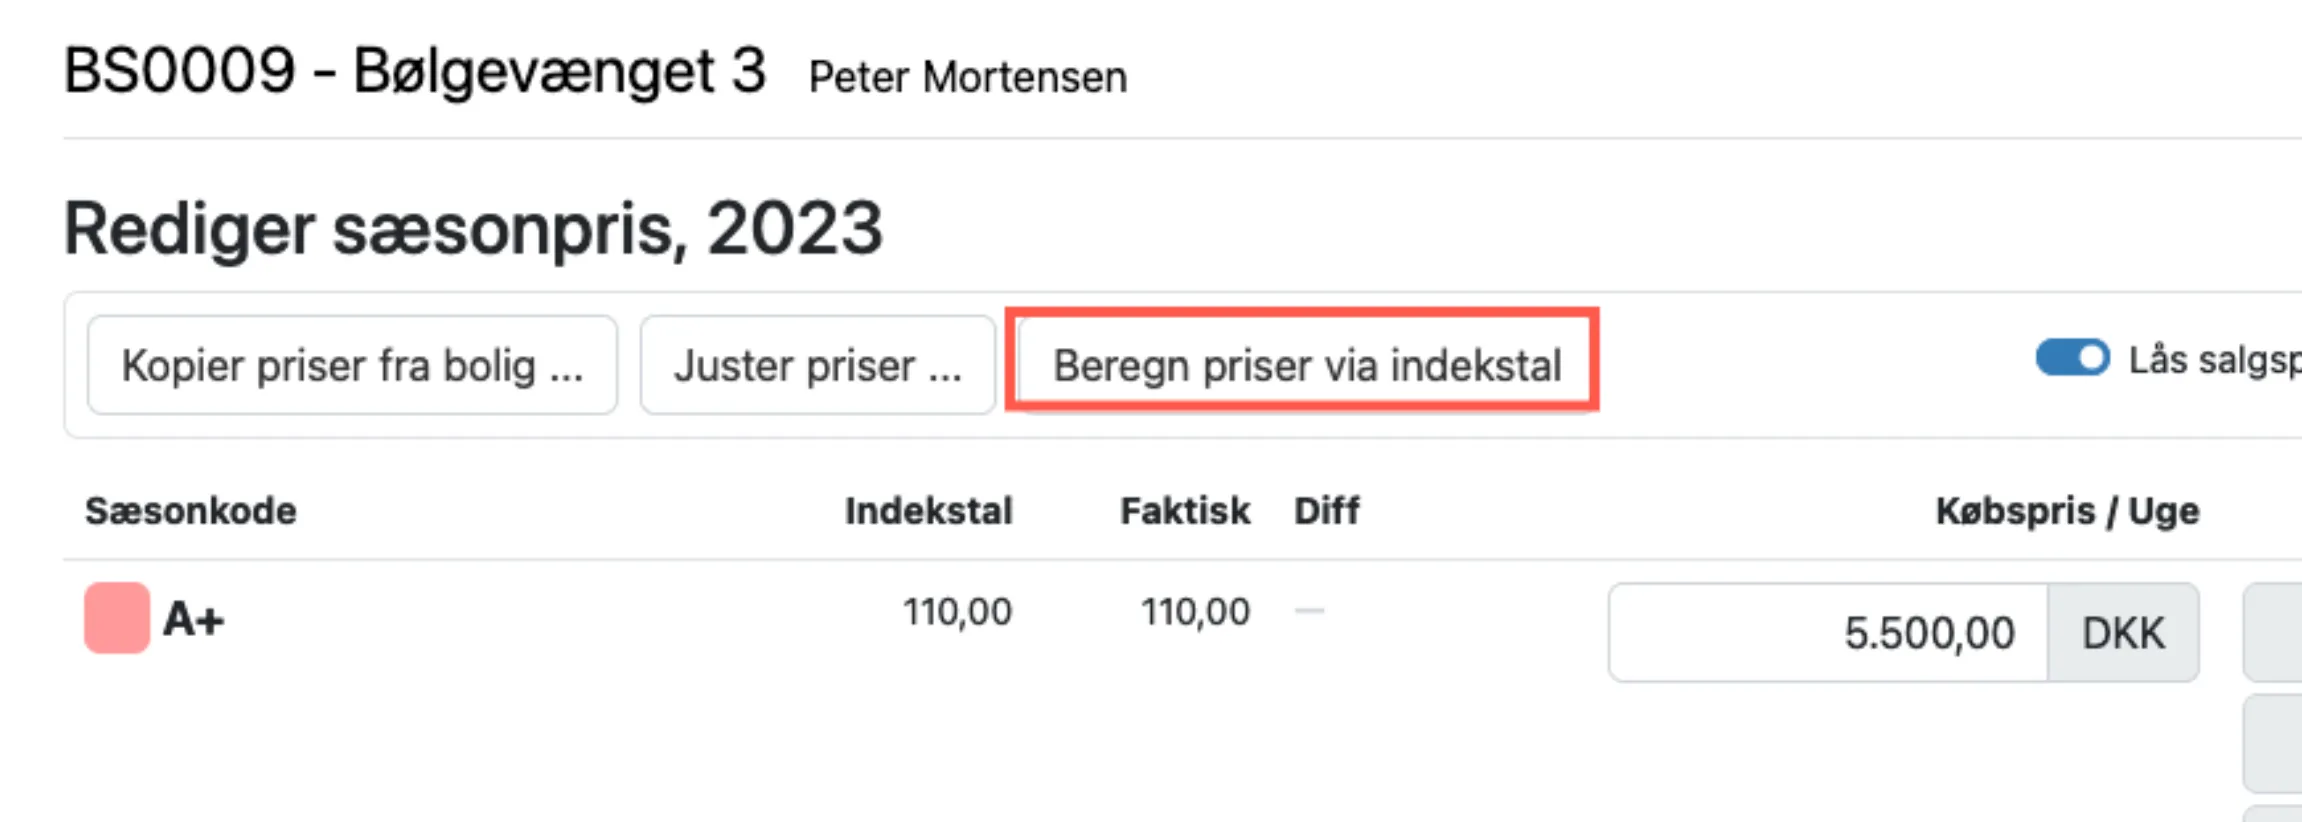The width and height of the screenshot is (2302, 822).
Task: Disable the Lås salgspris toggle
Action: 2072,358
